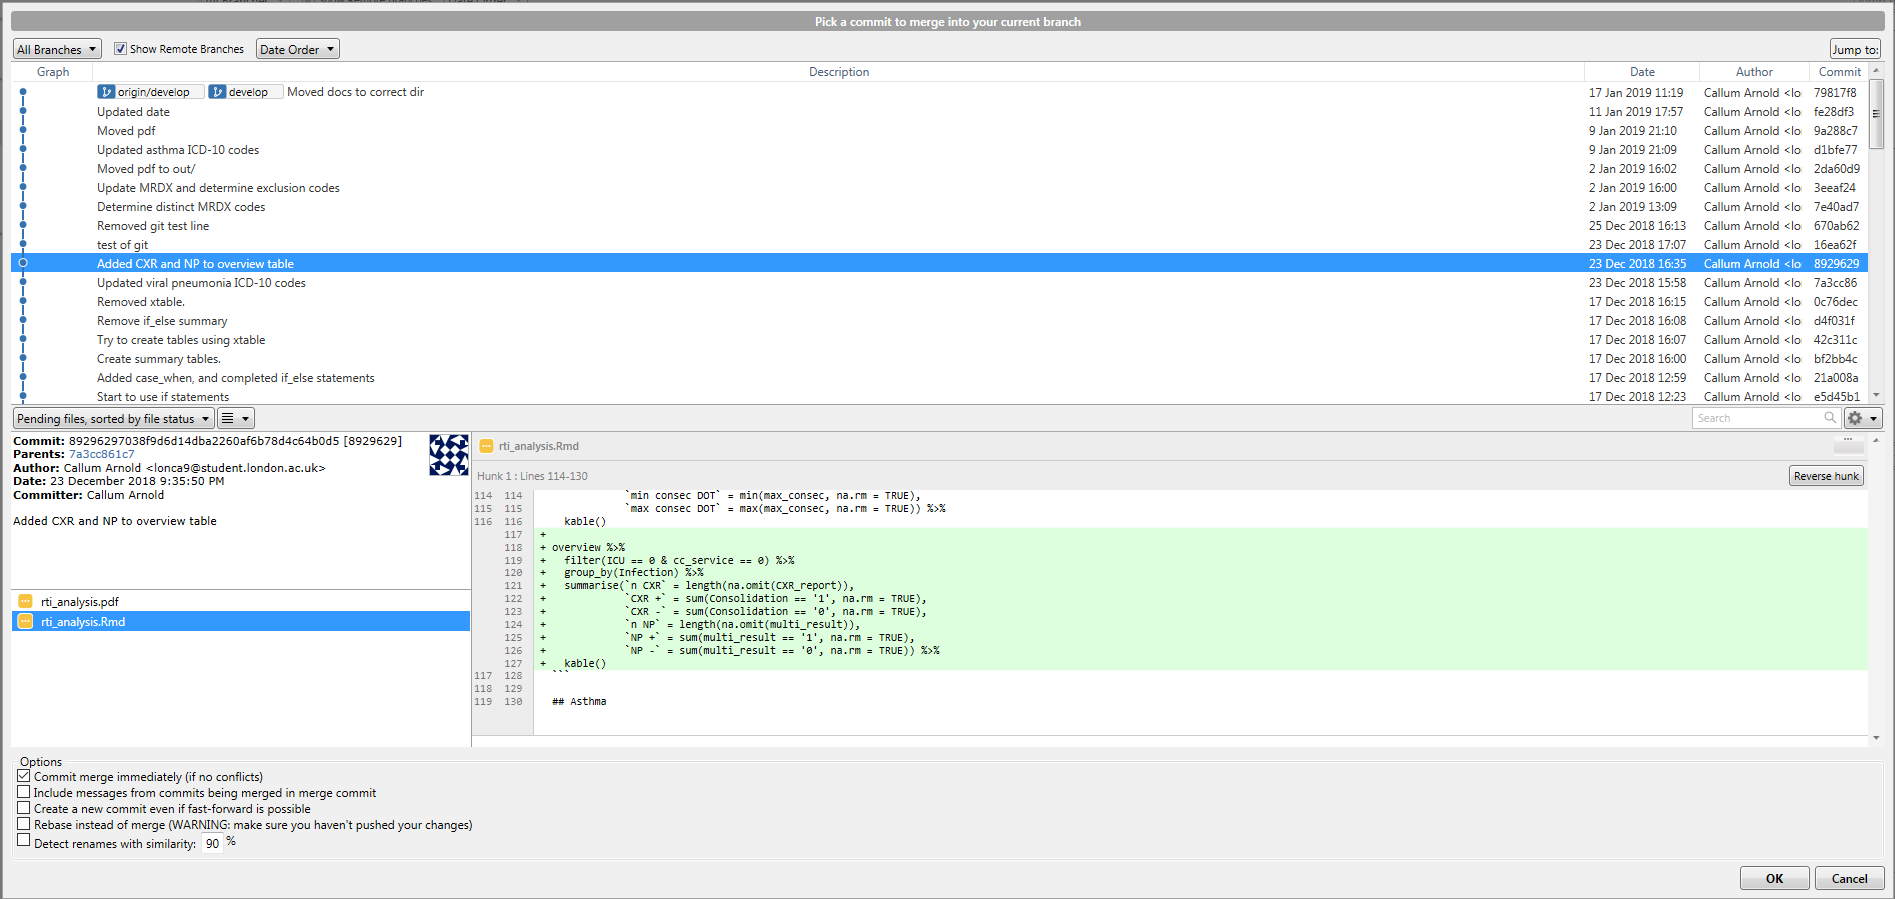Viewport: 1895px width, 899px height.
Task: Click the graph node of 'Updated date' commit
Action: pos(23,111)
